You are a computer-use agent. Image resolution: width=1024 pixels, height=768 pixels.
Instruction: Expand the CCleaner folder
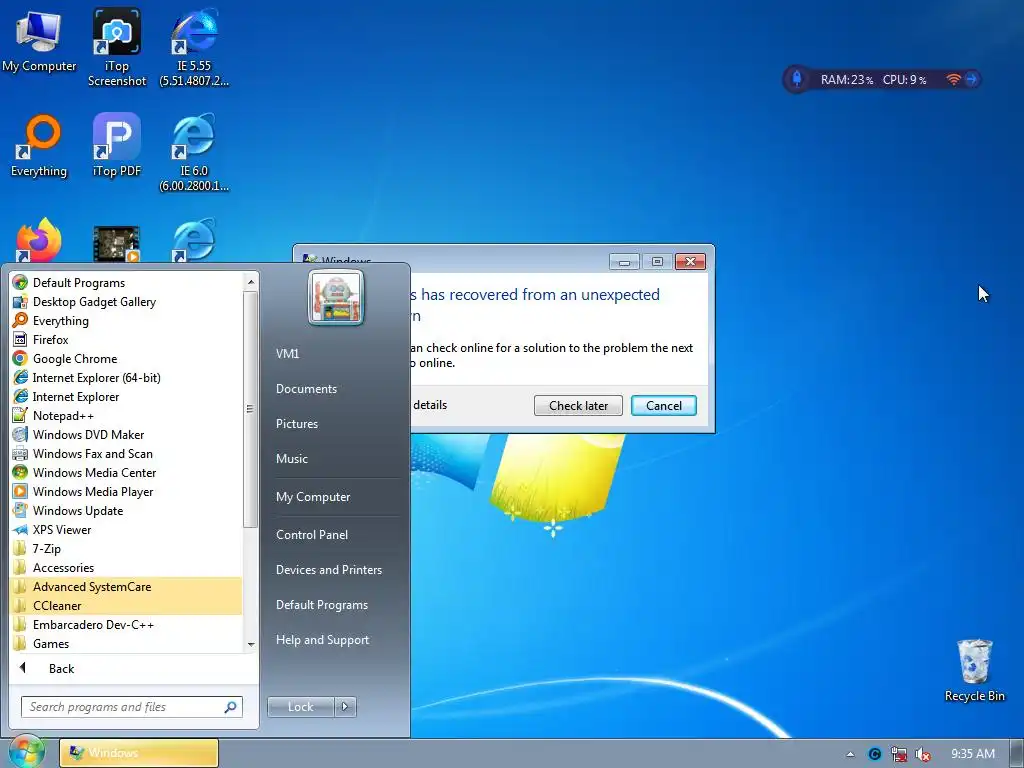pos(127,605)
